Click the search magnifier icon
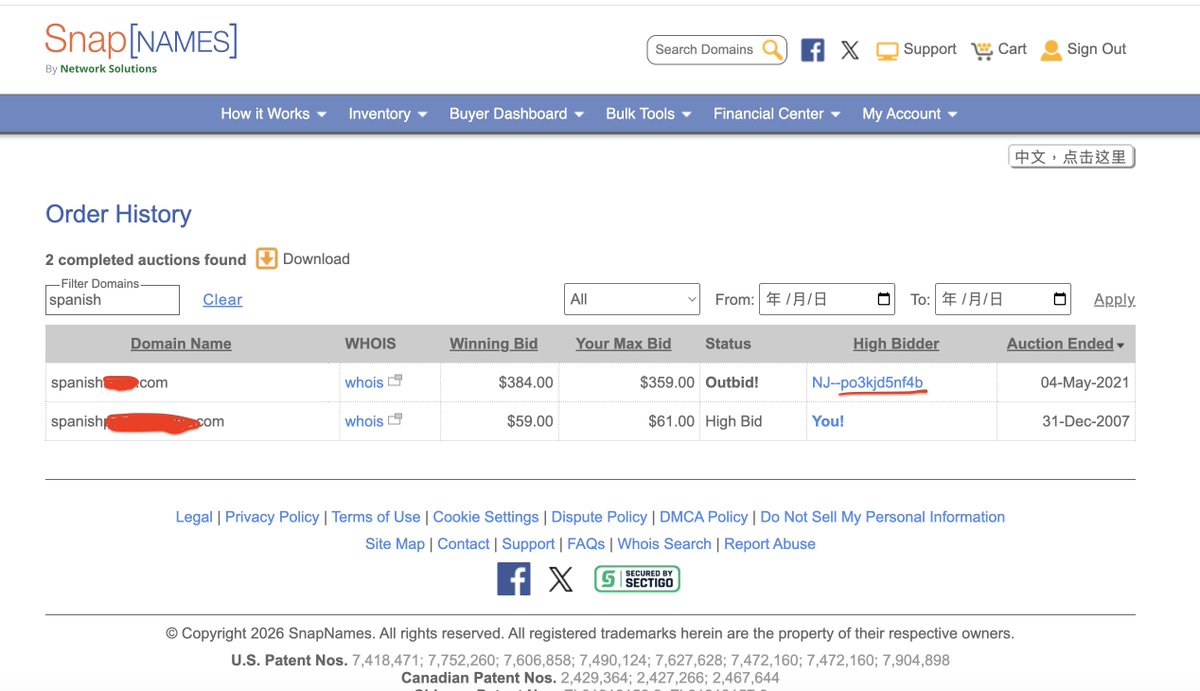This screenshot has height=691, width=1200. click(x=772, y=49)
